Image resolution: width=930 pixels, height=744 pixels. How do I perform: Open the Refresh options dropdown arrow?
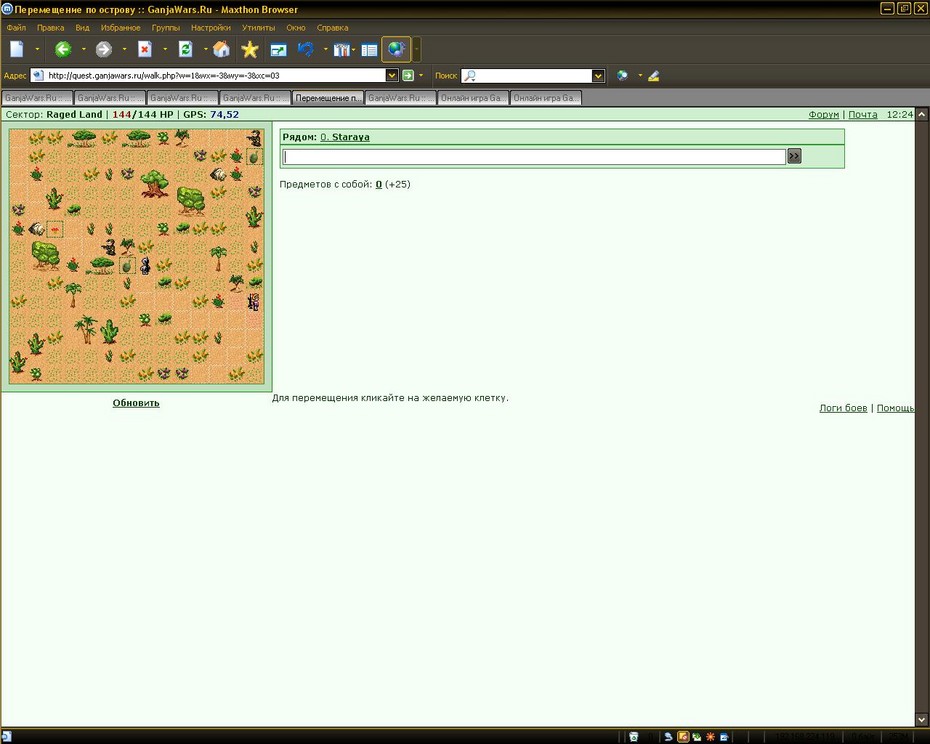point(205,49)
